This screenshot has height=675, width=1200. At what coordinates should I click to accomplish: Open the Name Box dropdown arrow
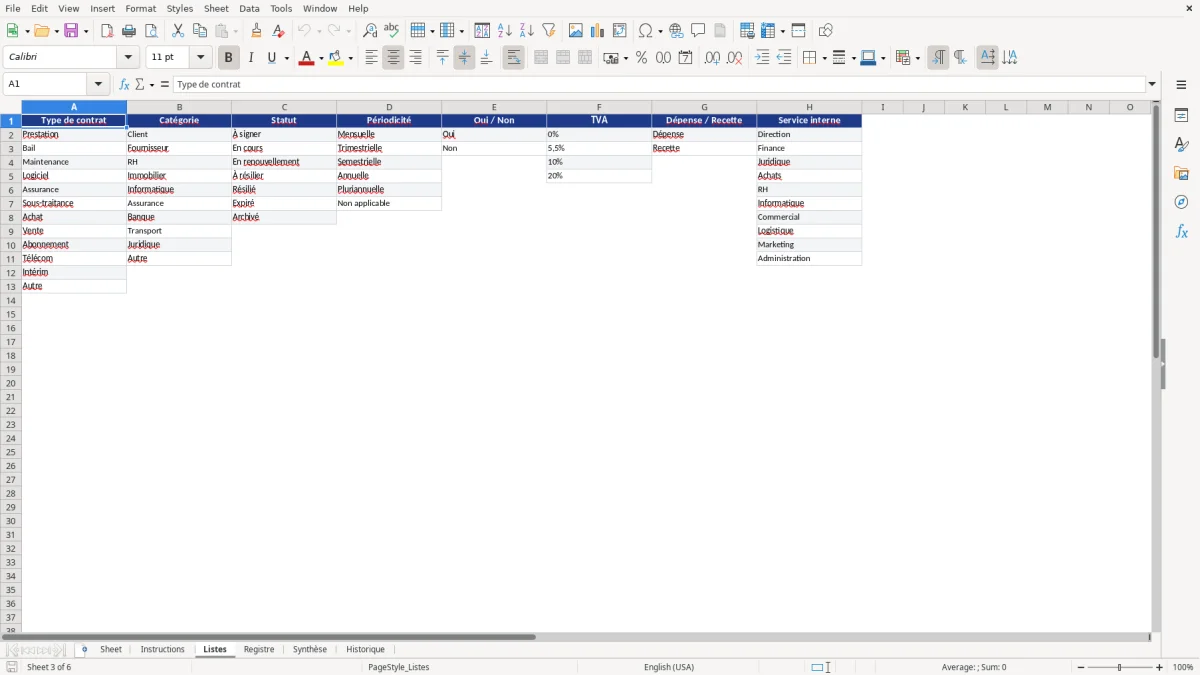tap(98, 84)
